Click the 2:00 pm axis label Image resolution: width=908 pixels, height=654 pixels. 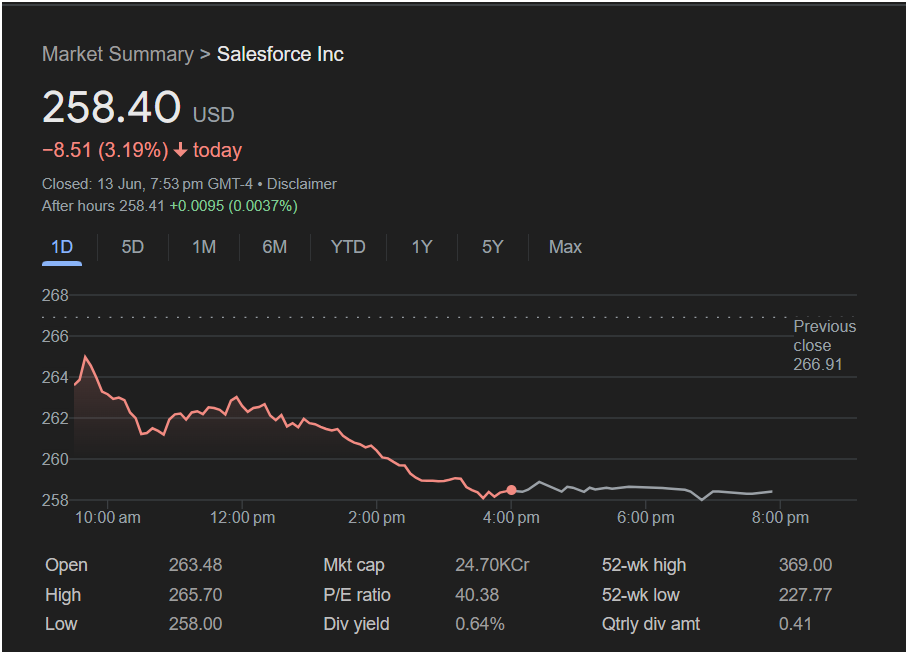click(376, 518)
